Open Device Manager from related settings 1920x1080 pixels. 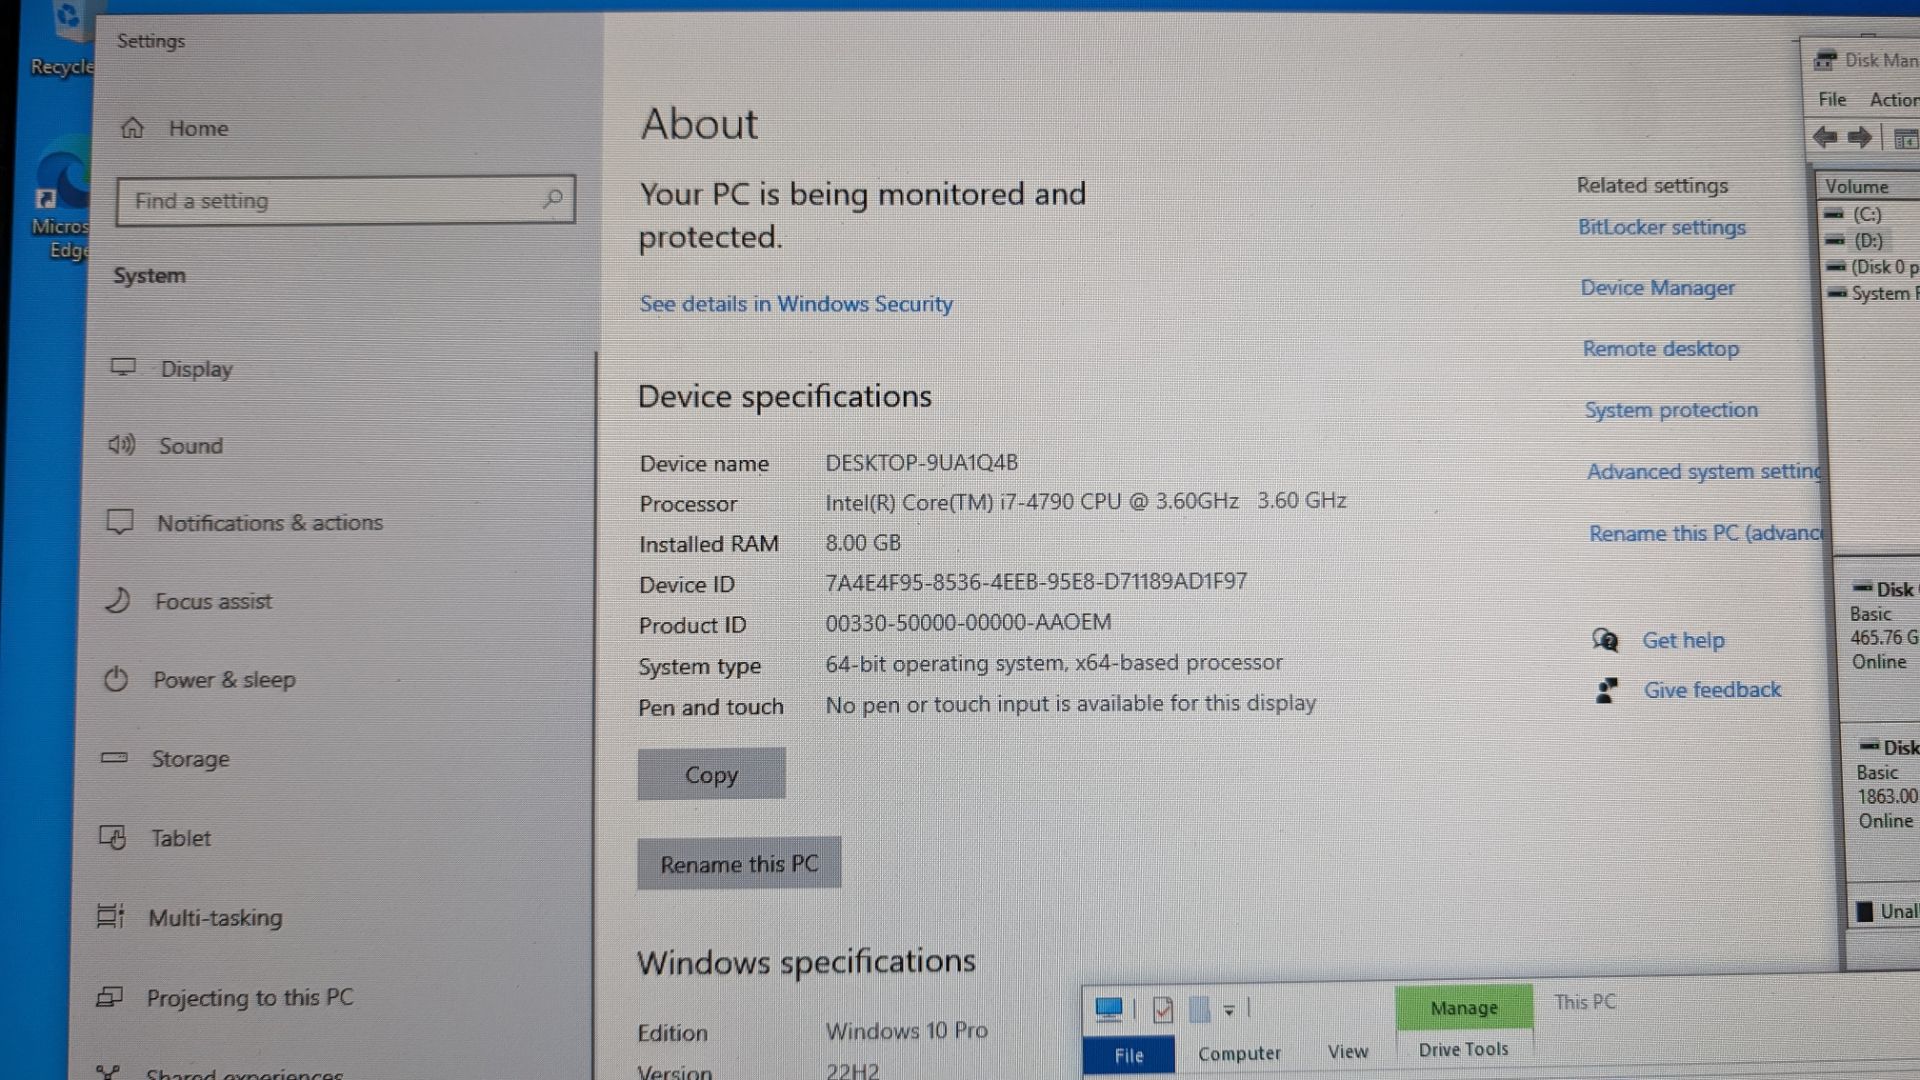click(1659, 287)
